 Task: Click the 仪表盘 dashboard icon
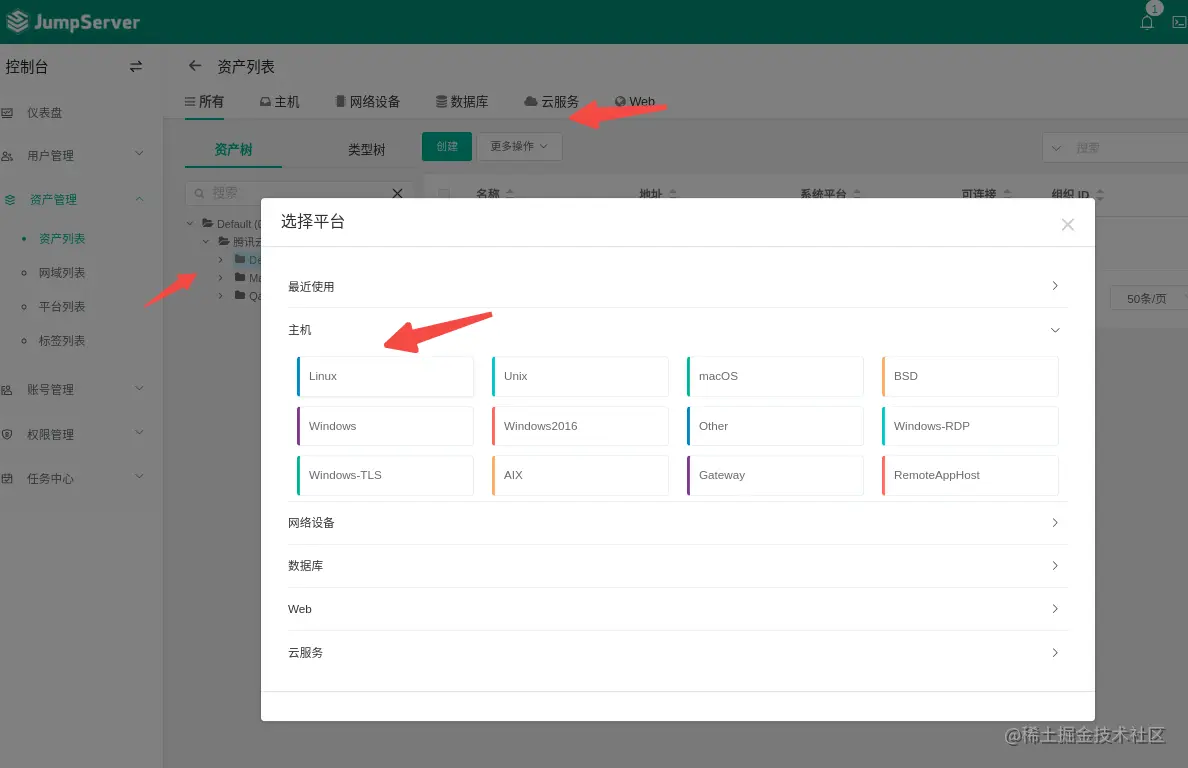8,113
